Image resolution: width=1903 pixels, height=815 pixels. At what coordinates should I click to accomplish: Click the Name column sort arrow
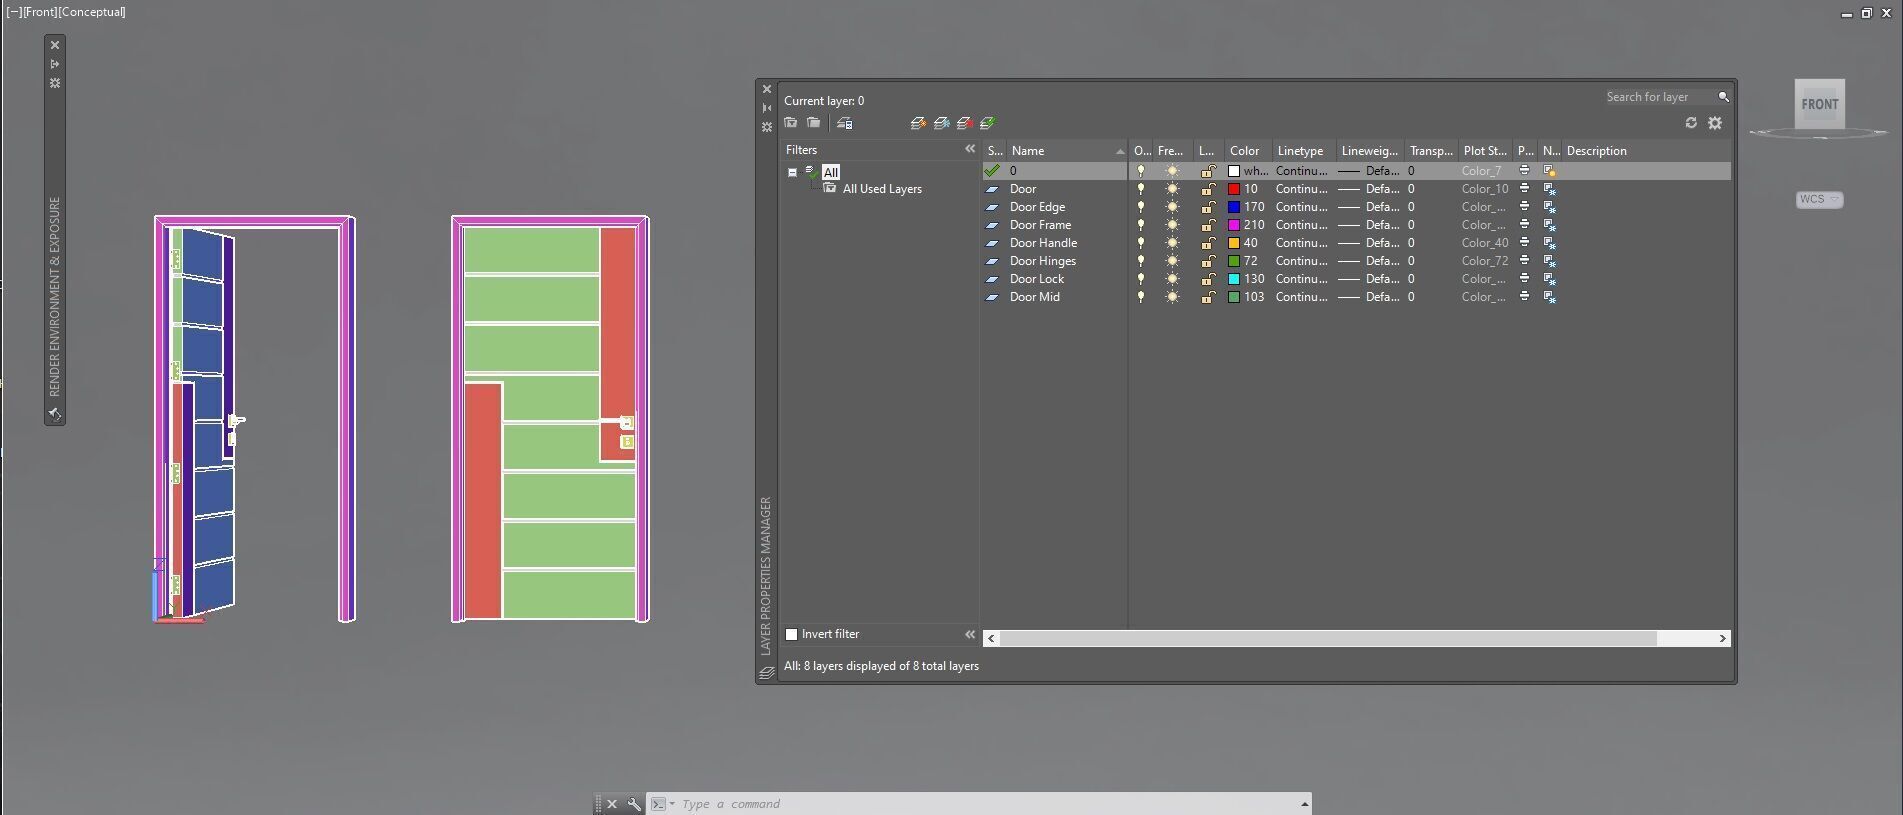point(1119,151)
